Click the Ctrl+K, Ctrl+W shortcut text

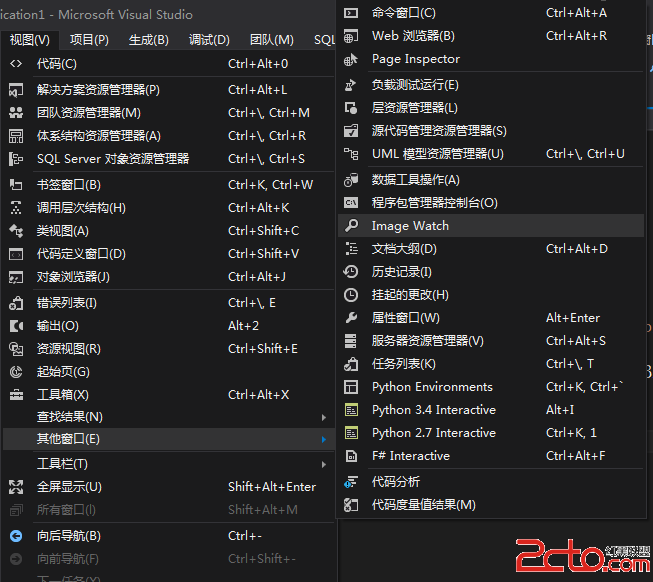(x=270, y=185)
